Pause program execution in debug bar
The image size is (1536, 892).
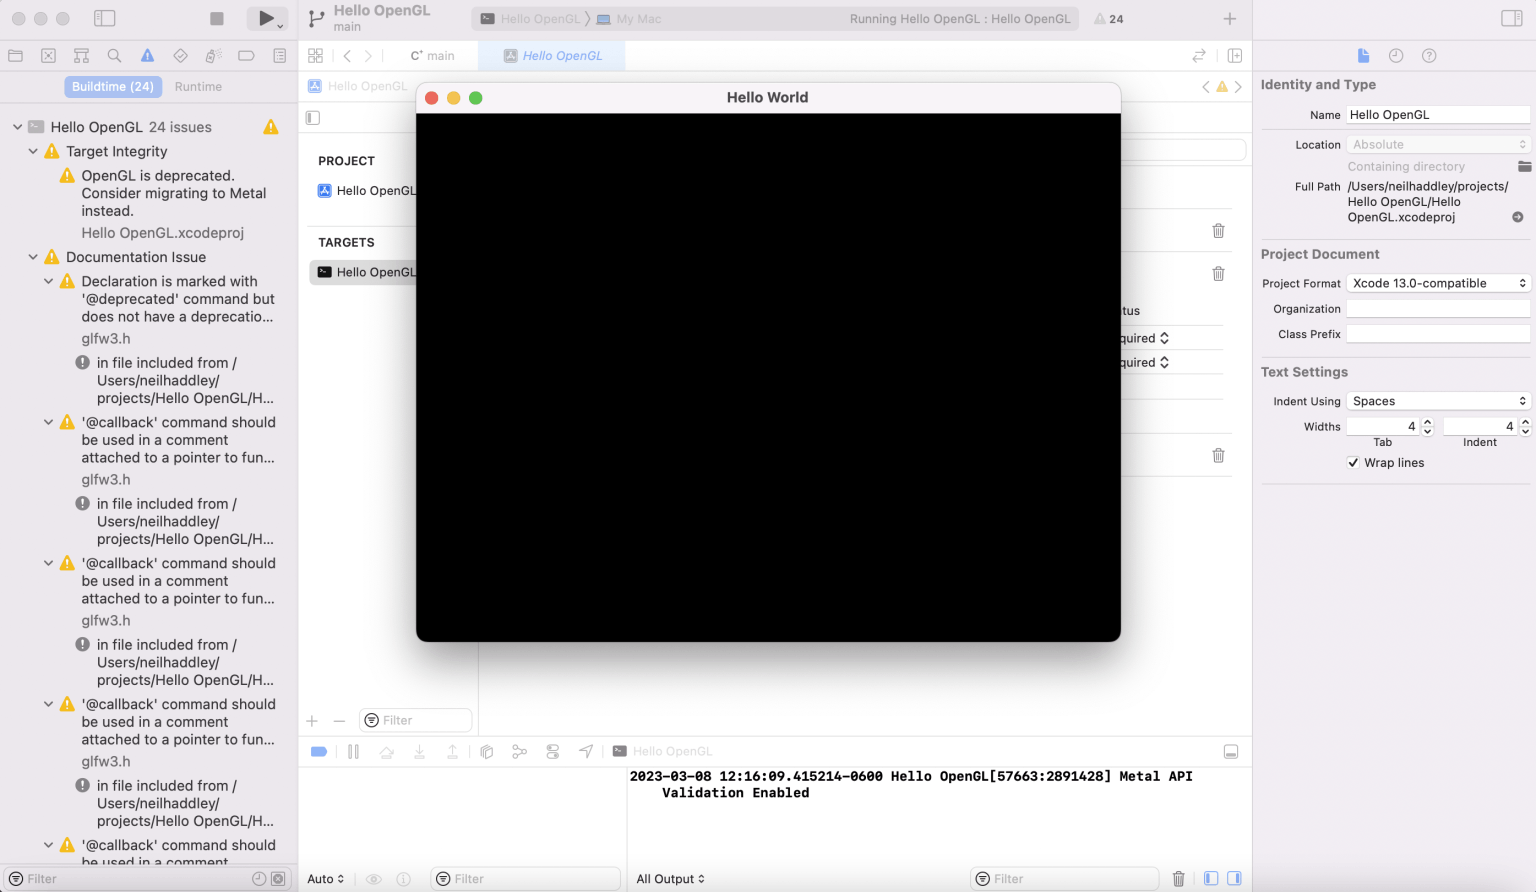(353, 752)
